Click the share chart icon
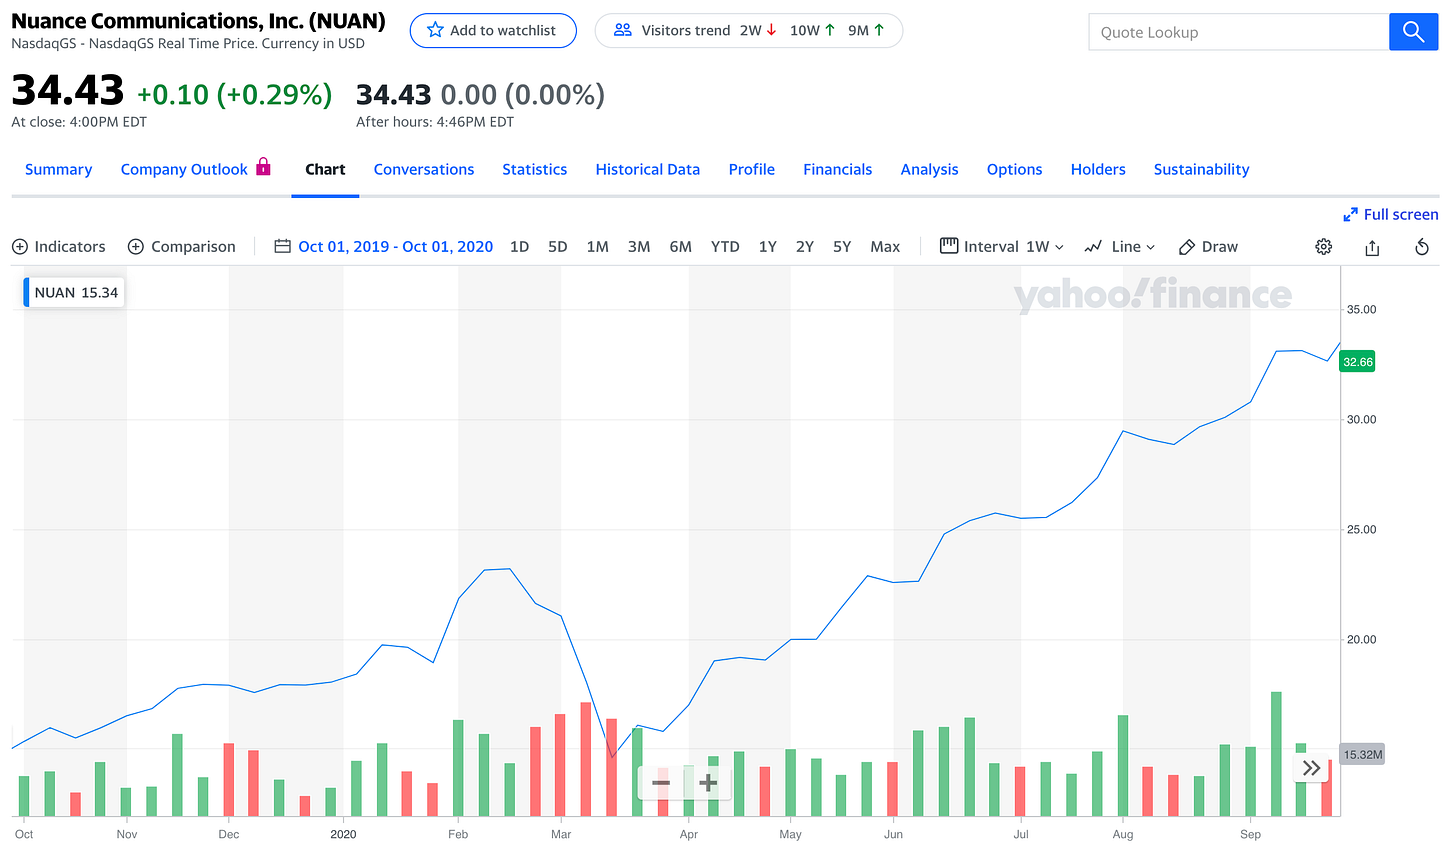Screen dimensions: 1456x849 coord(1372,247)
